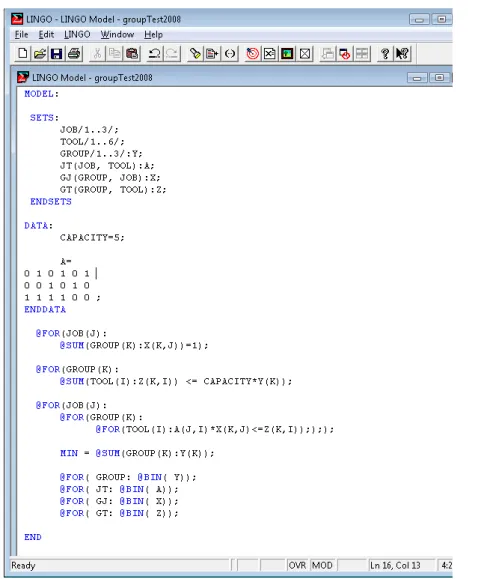
Task: Click the data row 0 1 0 1 0 1
Action: [57, 274]
